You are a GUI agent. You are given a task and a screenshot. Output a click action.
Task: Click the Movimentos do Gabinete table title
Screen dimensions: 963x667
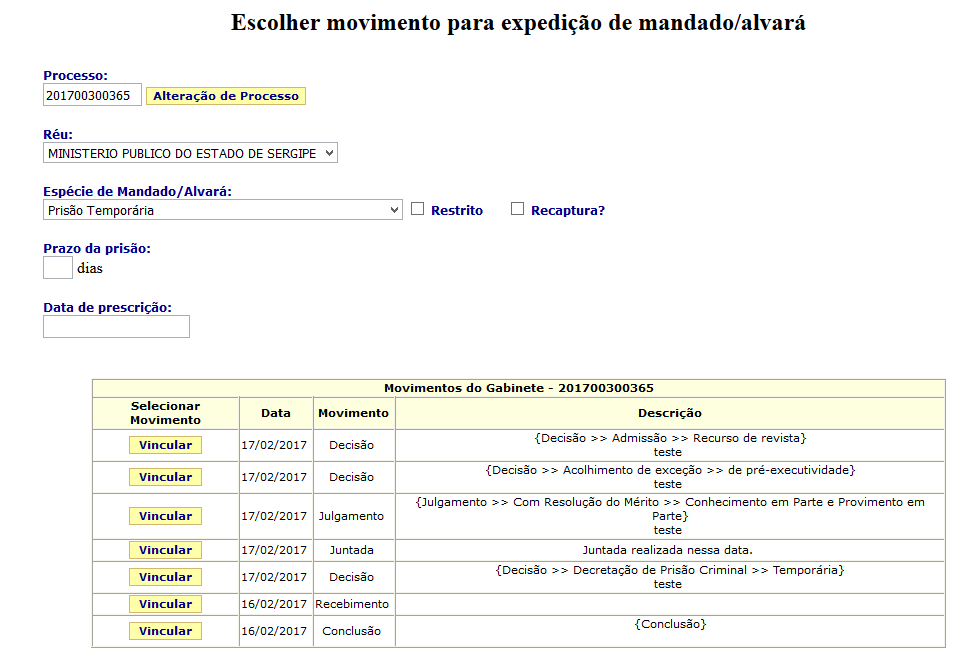(518, 388)
